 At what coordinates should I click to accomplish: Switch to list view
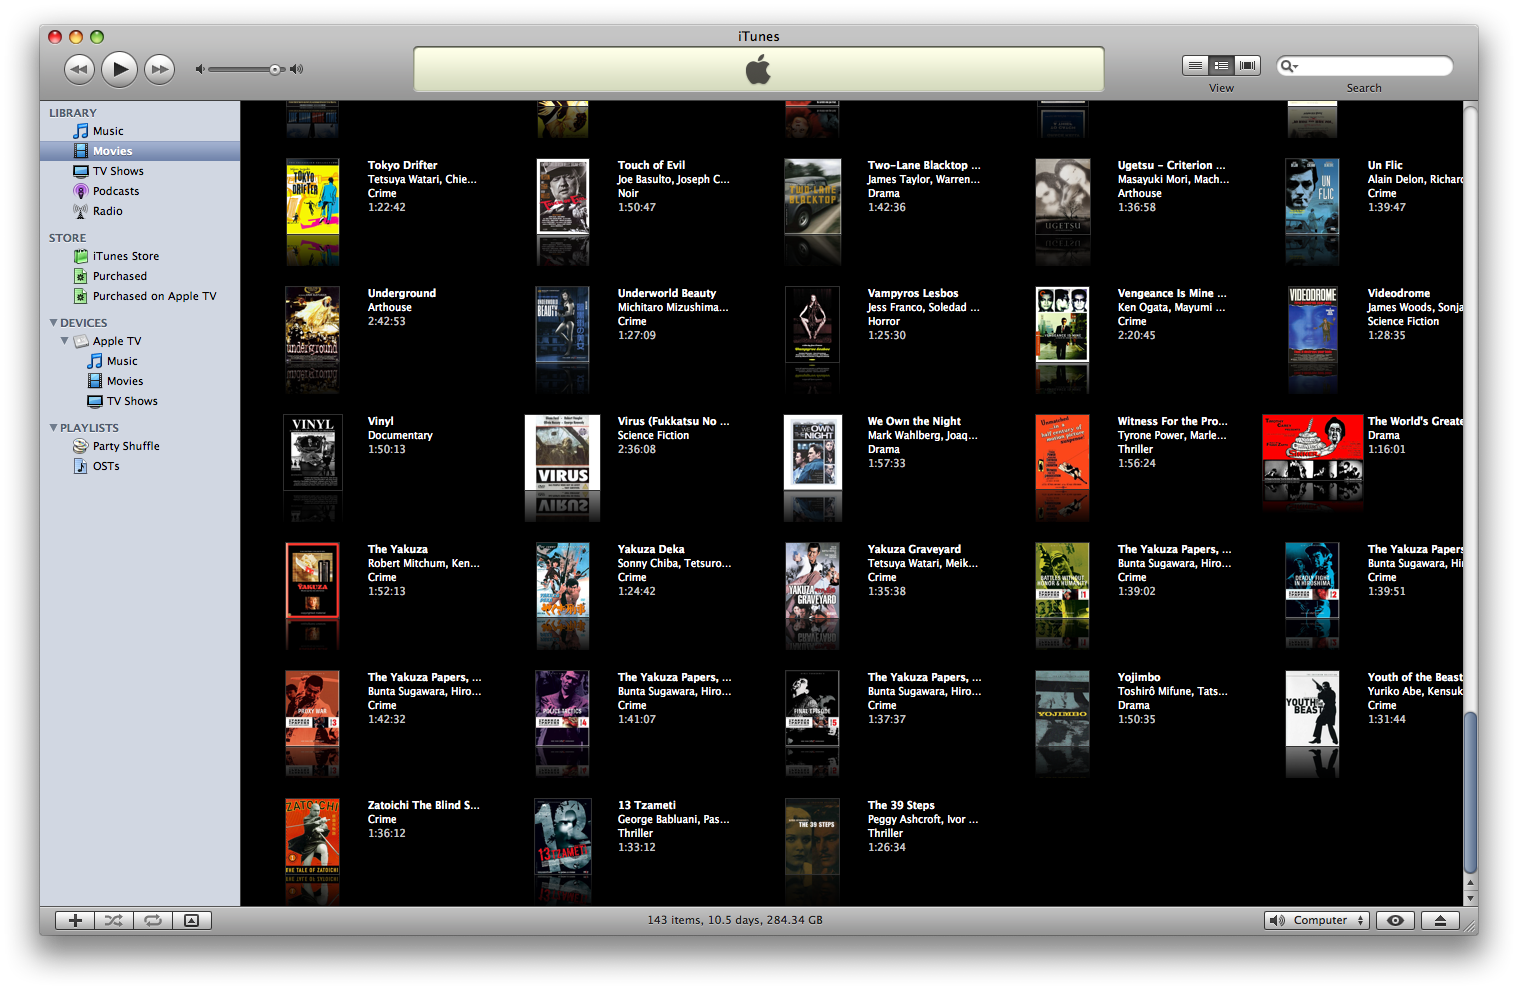(x=1195, y=65)
